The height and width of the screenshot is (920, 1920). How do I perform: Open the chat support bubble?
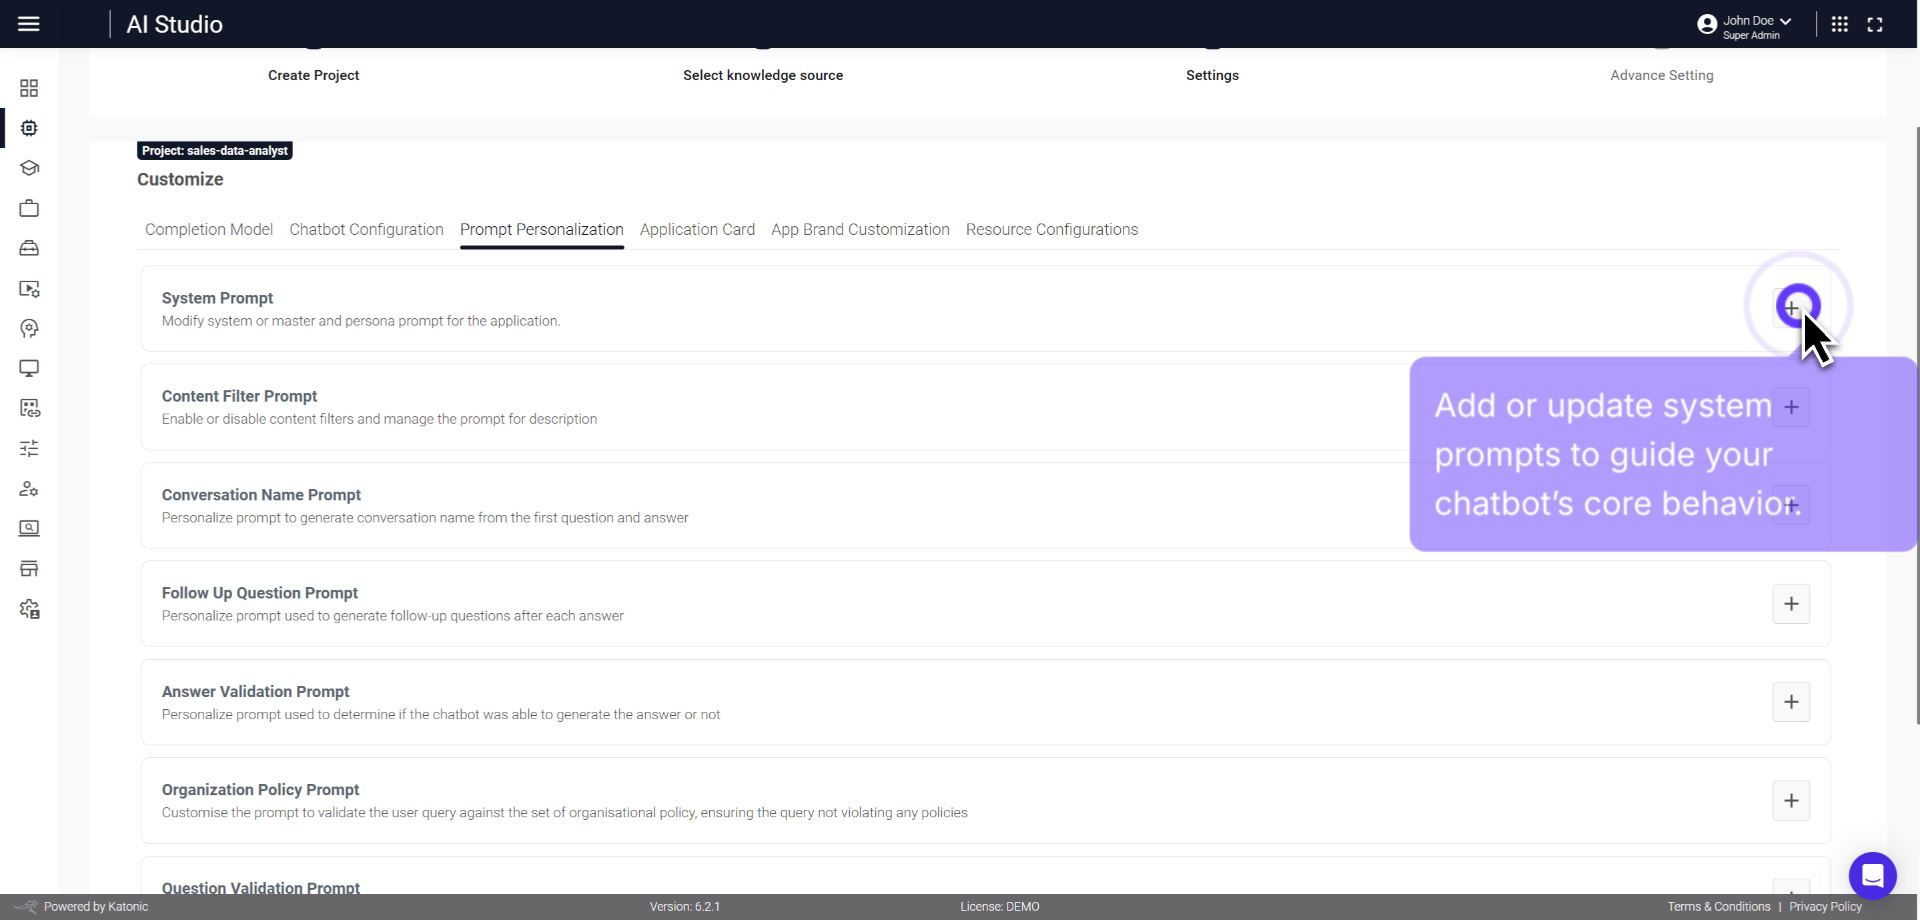point(1873,875)
